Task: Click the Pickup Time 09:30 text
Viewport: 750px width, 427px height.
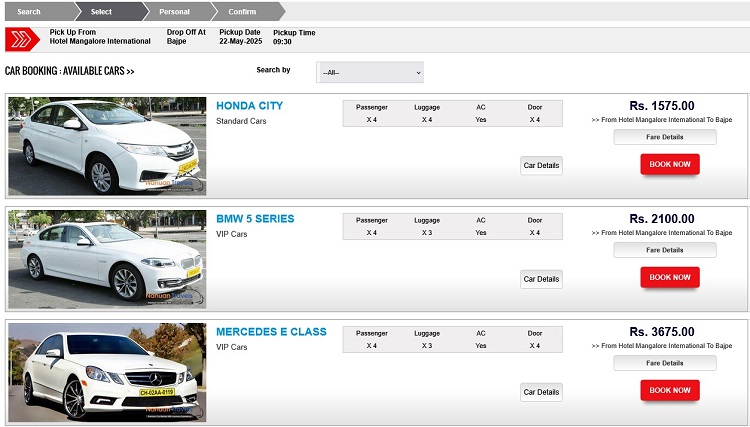Action: pyautogui.click(x=294, y=37)
